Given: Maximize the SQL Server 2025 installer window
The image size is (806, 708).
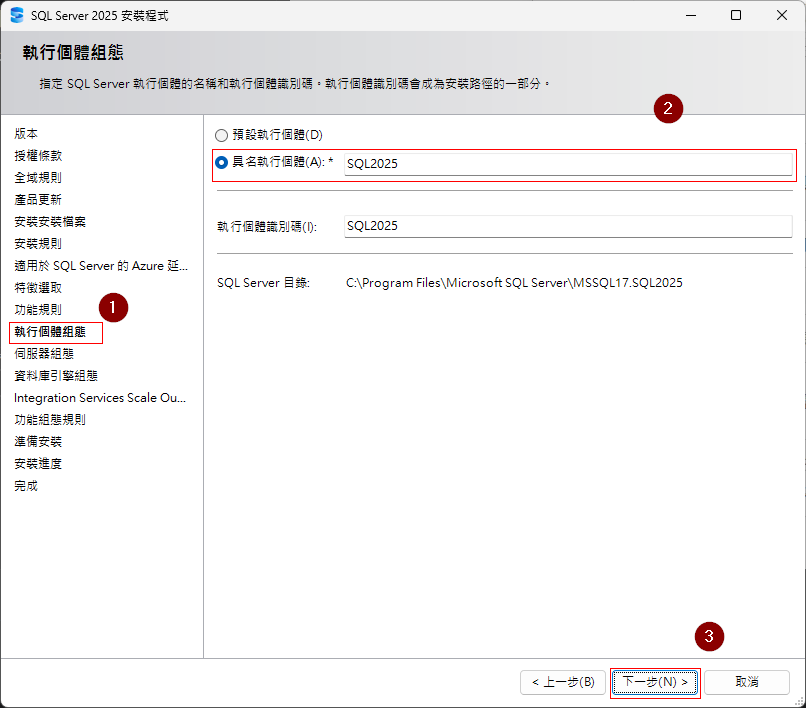Looking at the screenshot, I should tap(736, 15).
